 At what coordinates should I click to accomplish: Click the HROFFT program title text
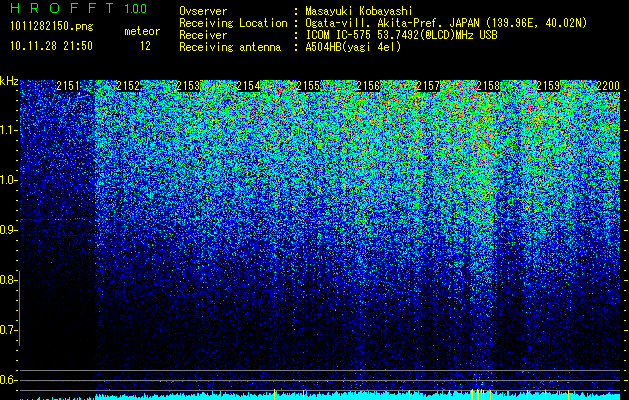click(x=61, y=8)
